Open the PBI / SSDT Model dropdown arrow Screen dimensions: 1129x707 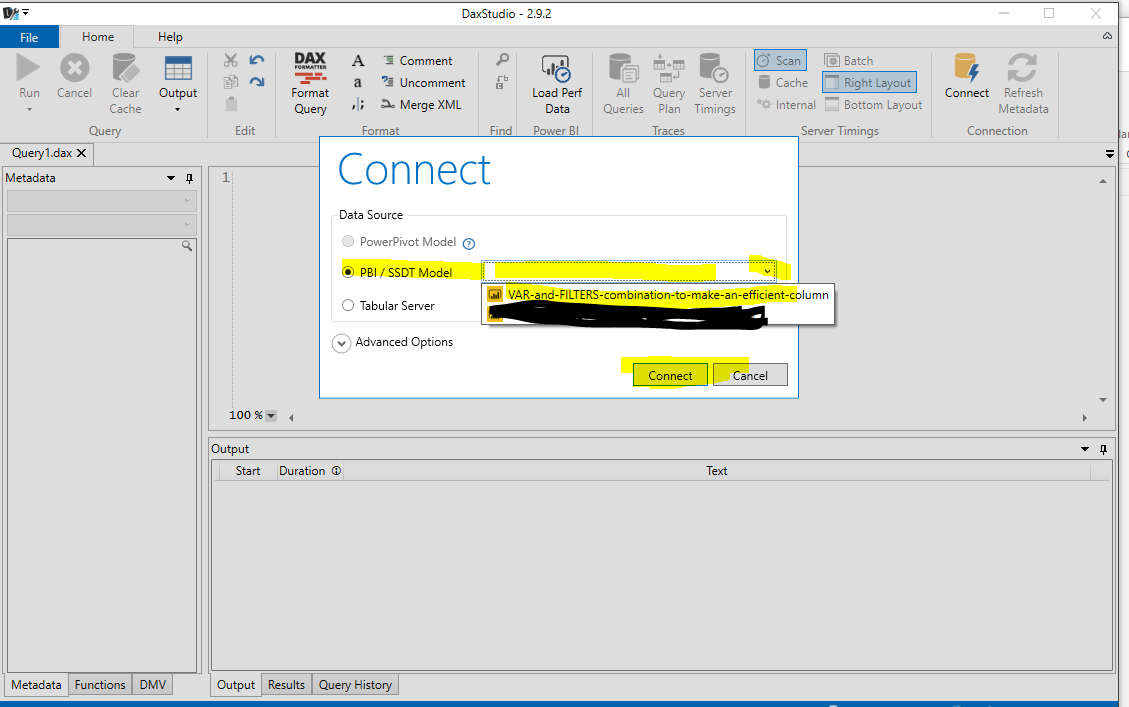(x=768, y=271)
